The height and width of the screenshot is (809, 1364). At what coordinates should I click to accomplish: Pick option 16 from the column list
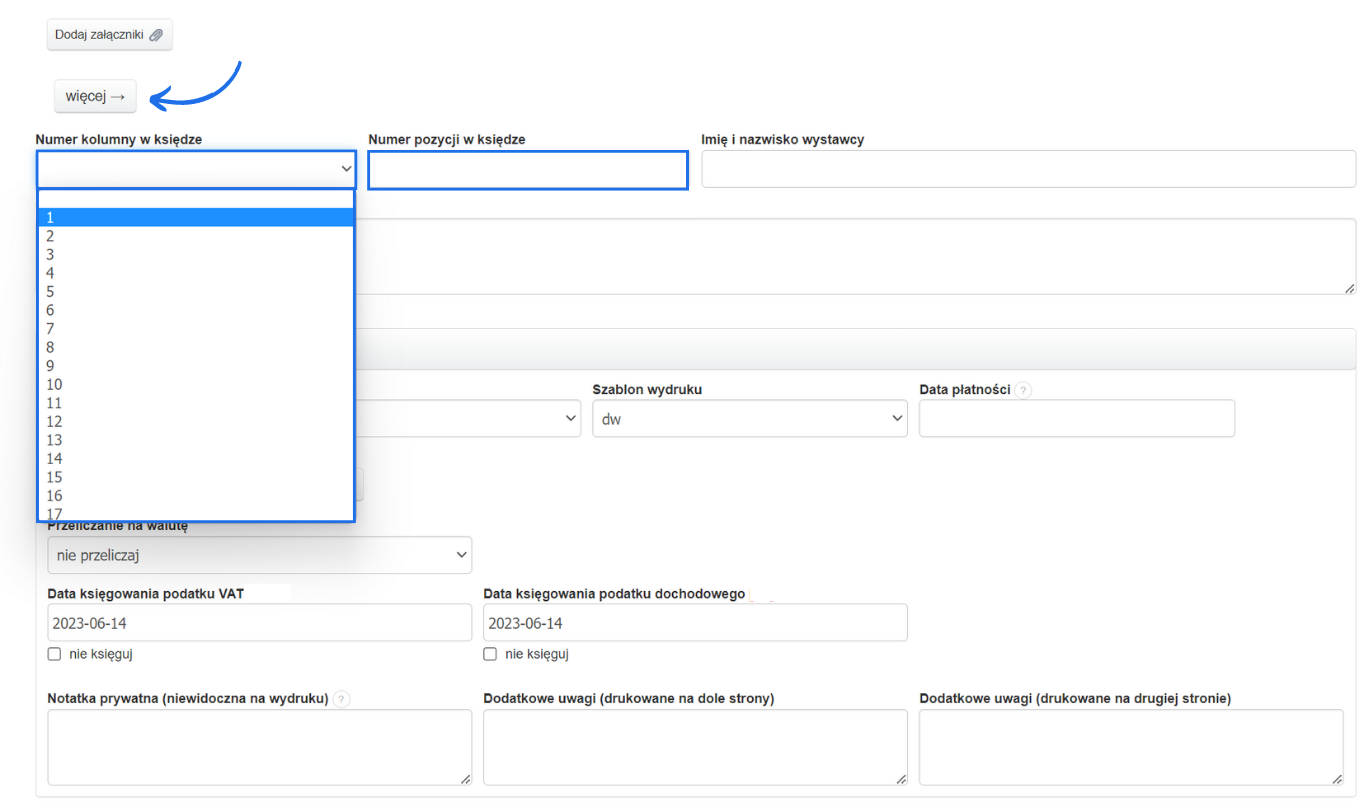click(x=196, y=496)
